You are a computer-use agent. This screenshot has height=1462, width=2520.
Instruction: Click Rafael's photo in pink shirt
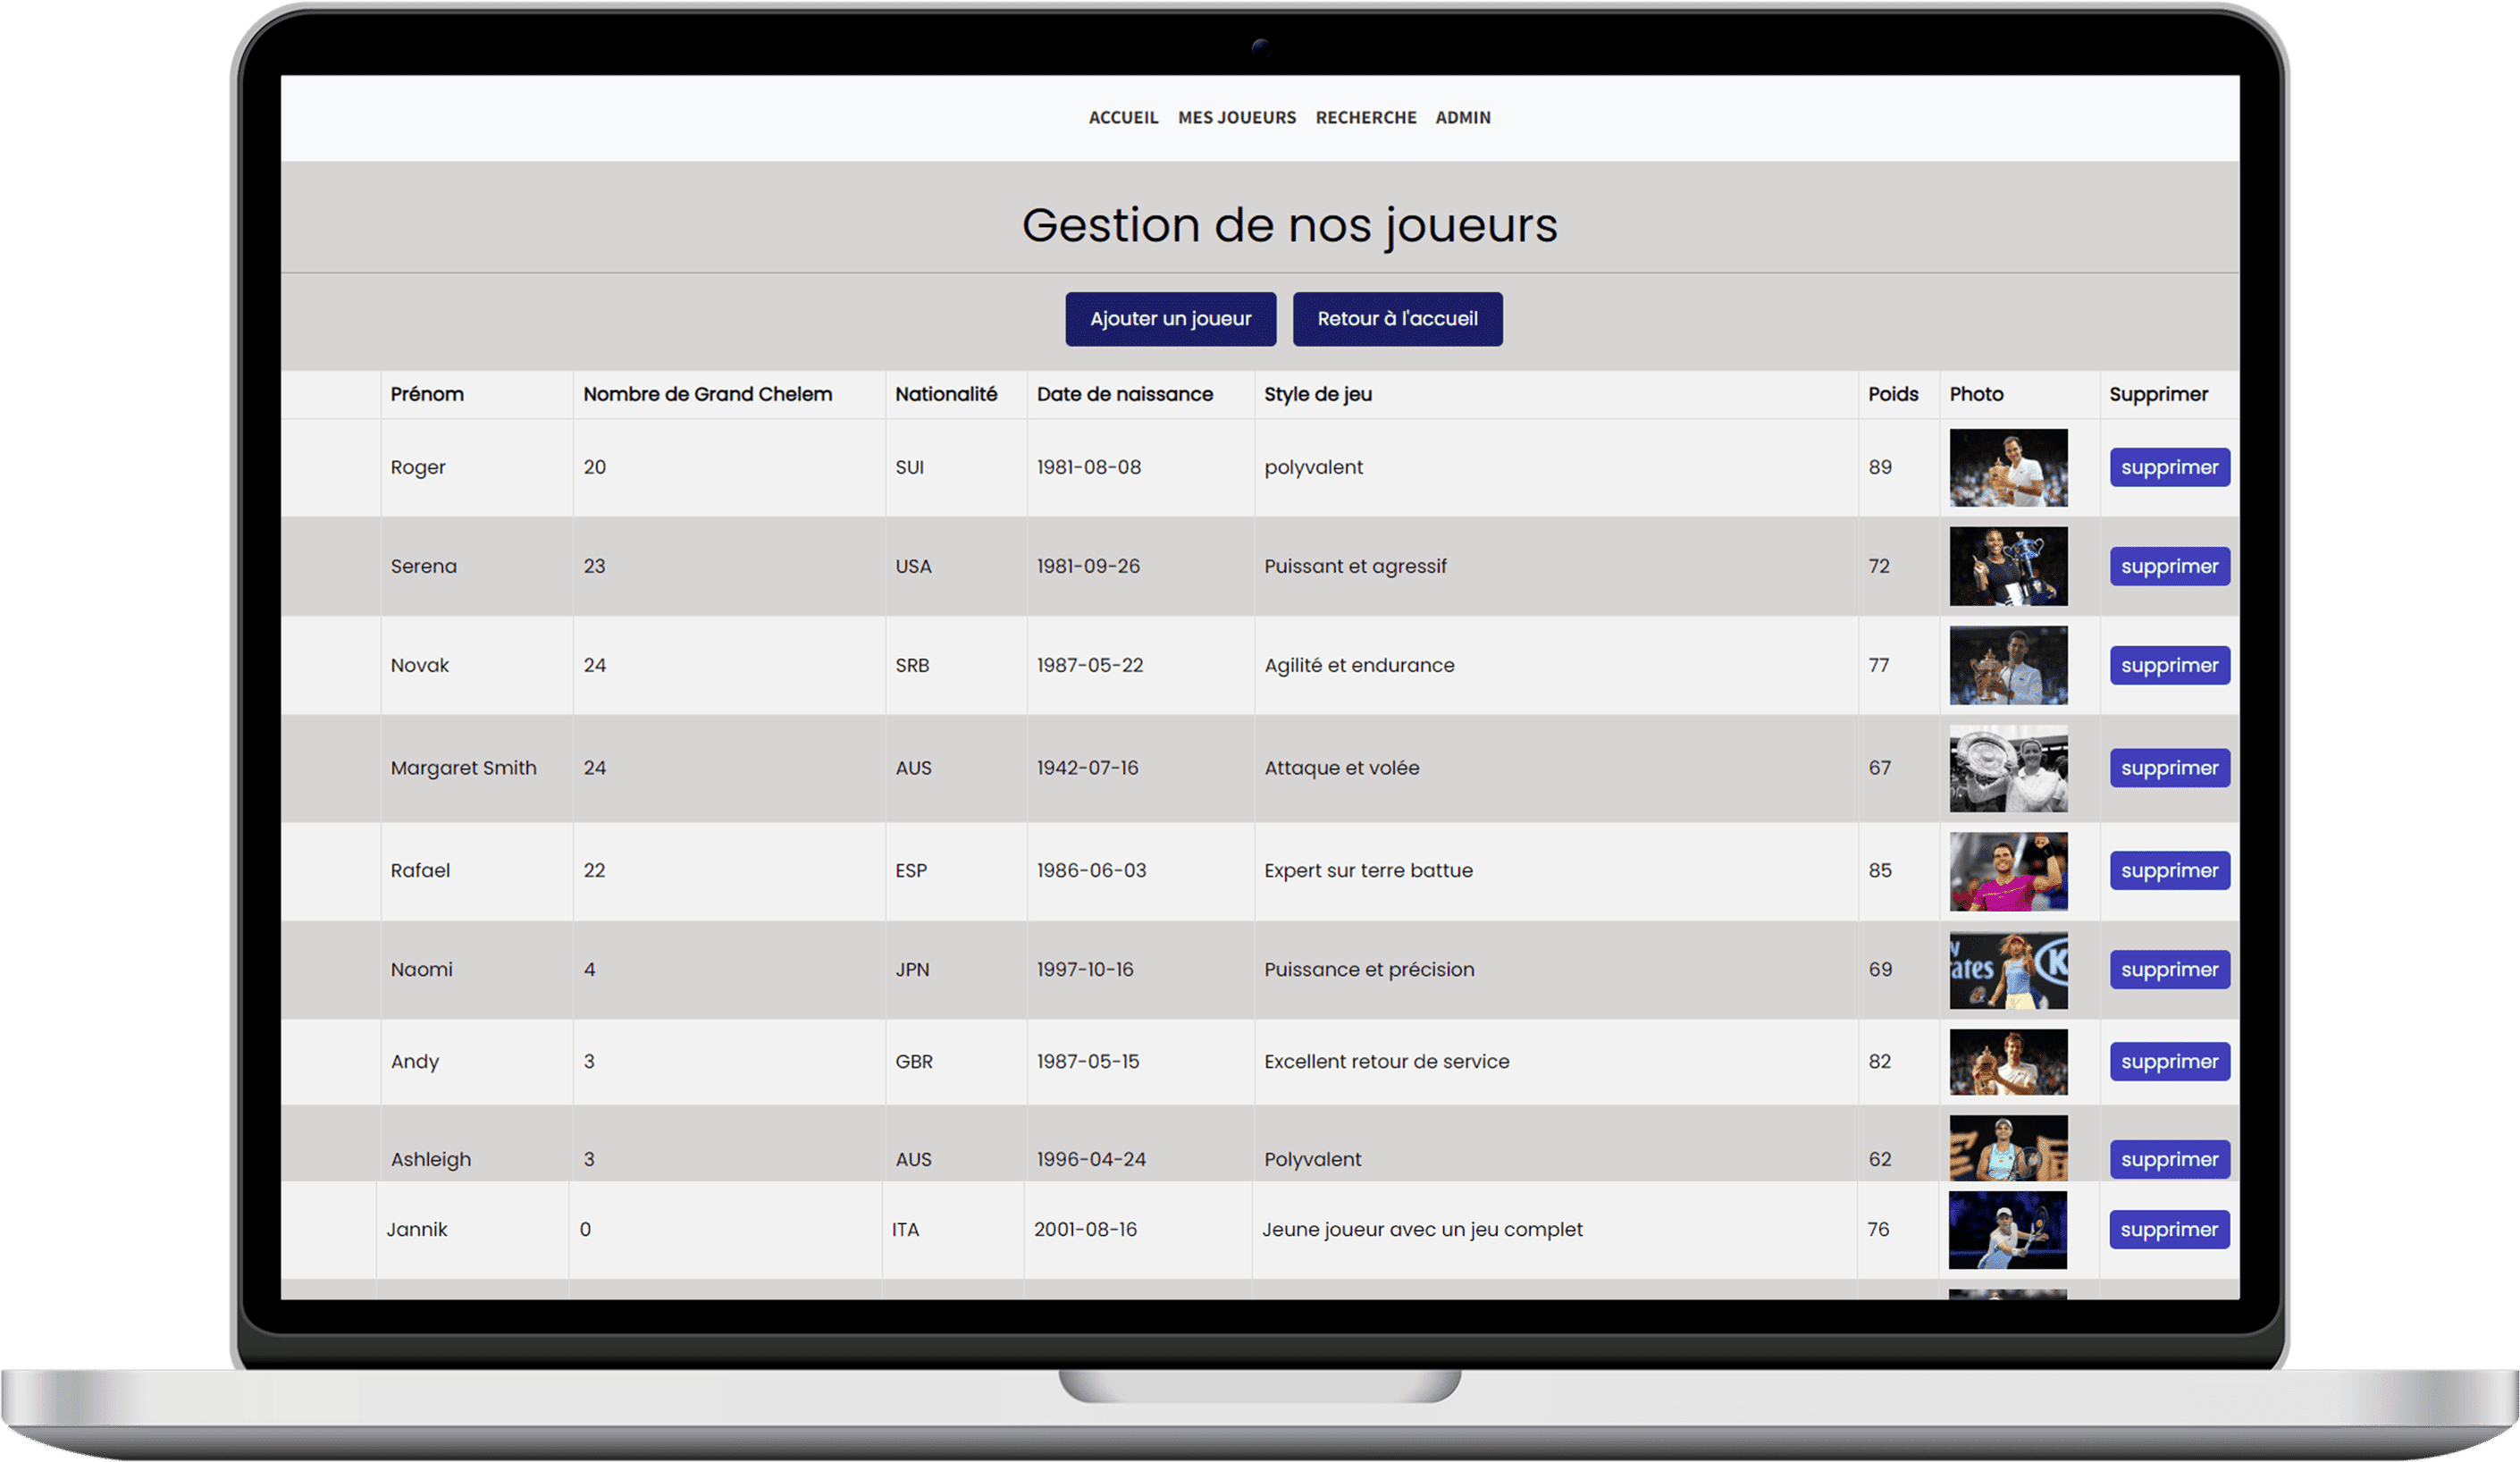tap(2007, 871)
